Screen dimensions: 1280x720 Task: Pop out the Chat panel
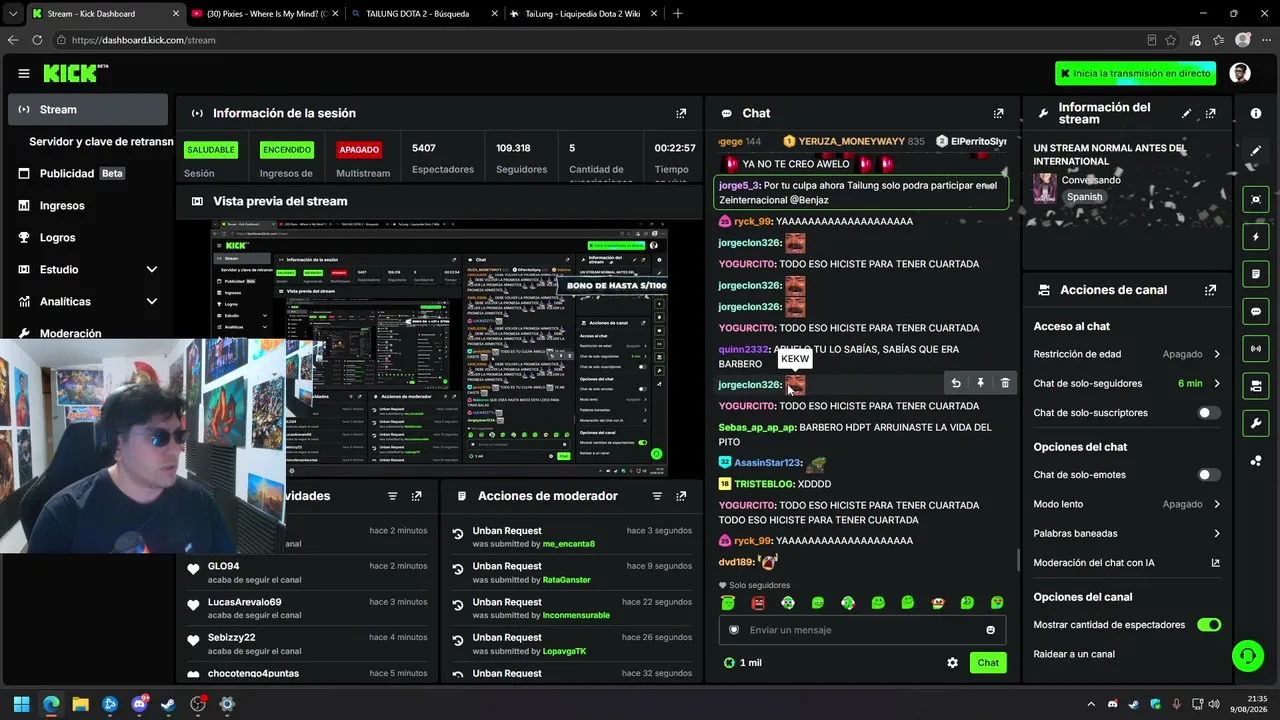(x=998, y=113)
